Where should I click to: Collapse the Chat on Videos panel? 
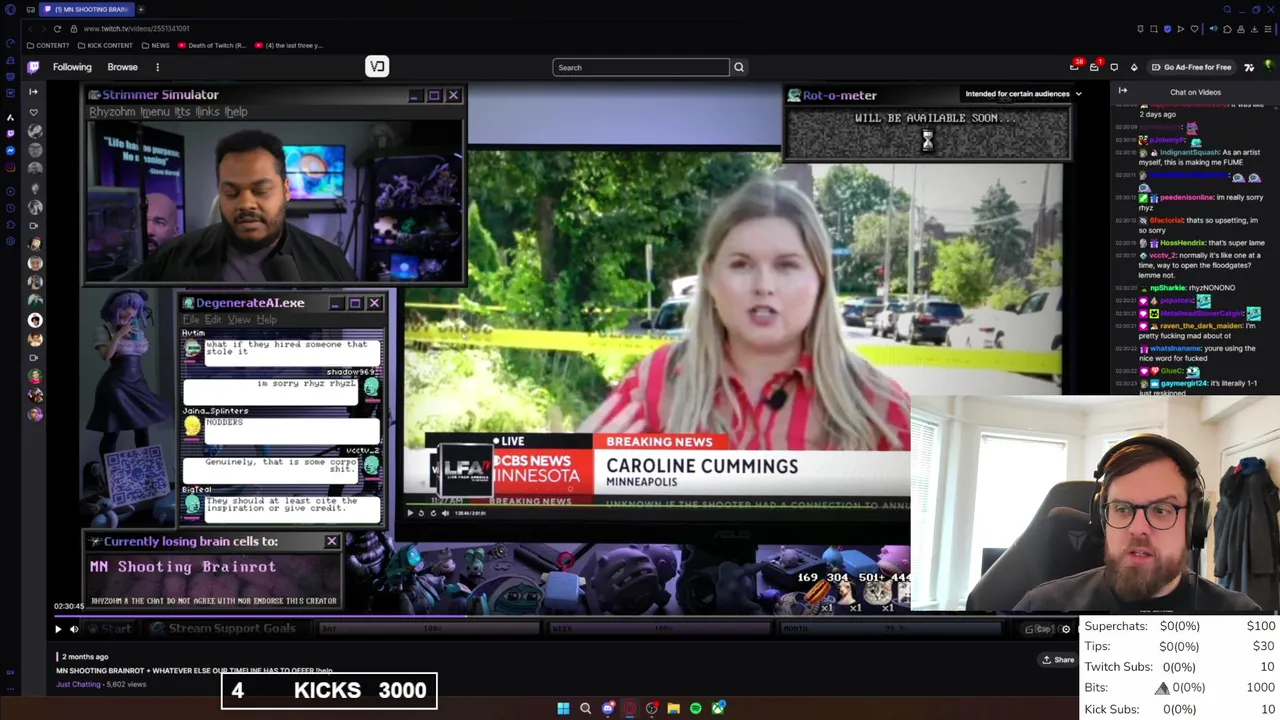[x=1123, y=91]
